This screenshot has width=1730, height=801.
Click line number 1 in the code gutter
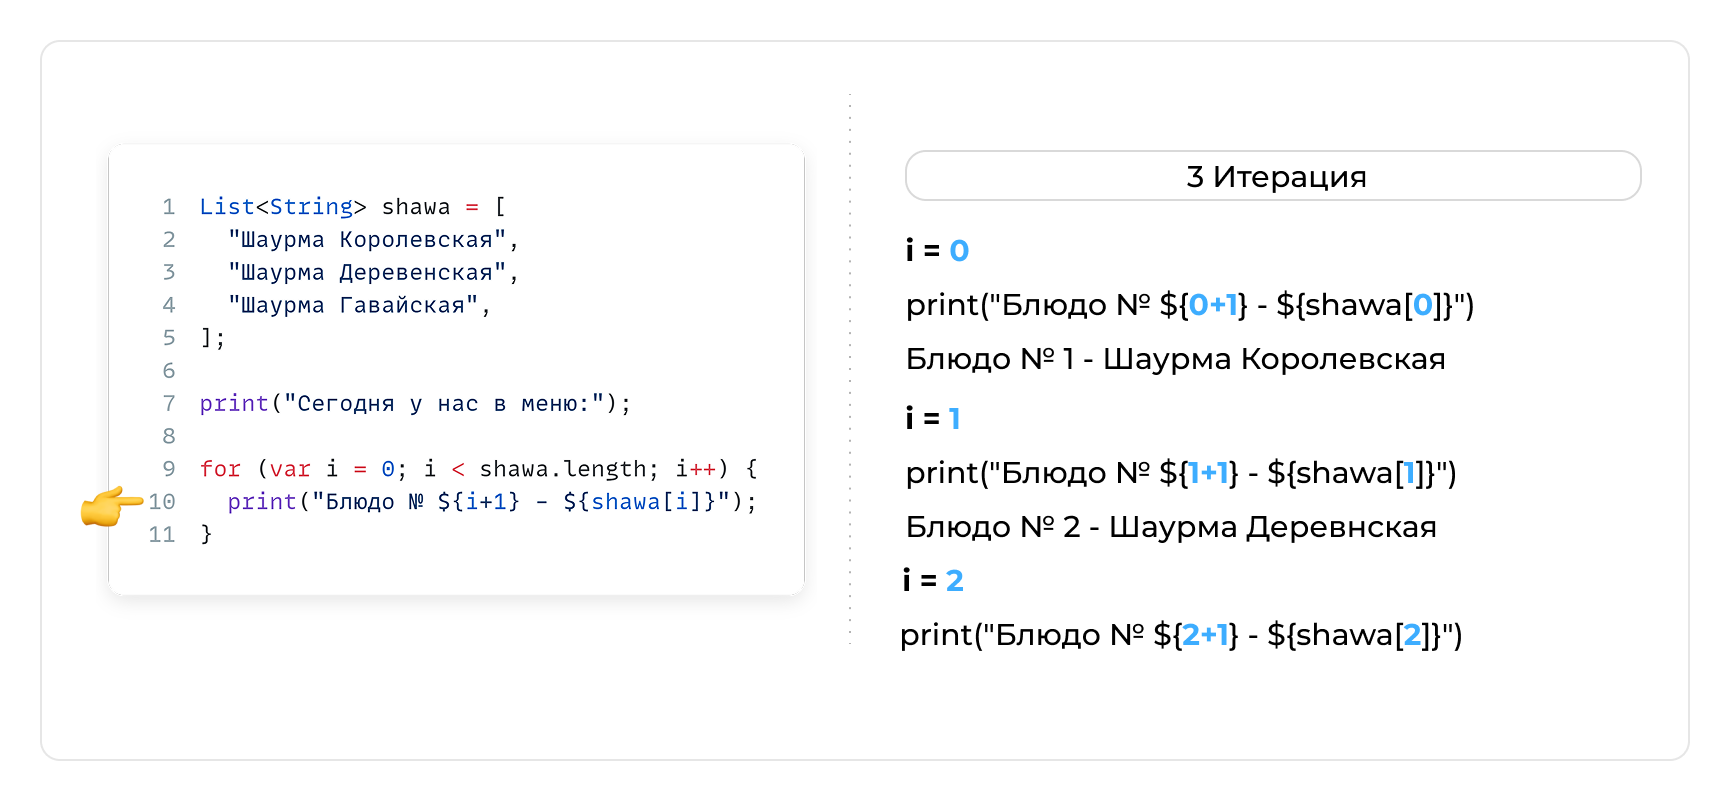pos(168,207)
